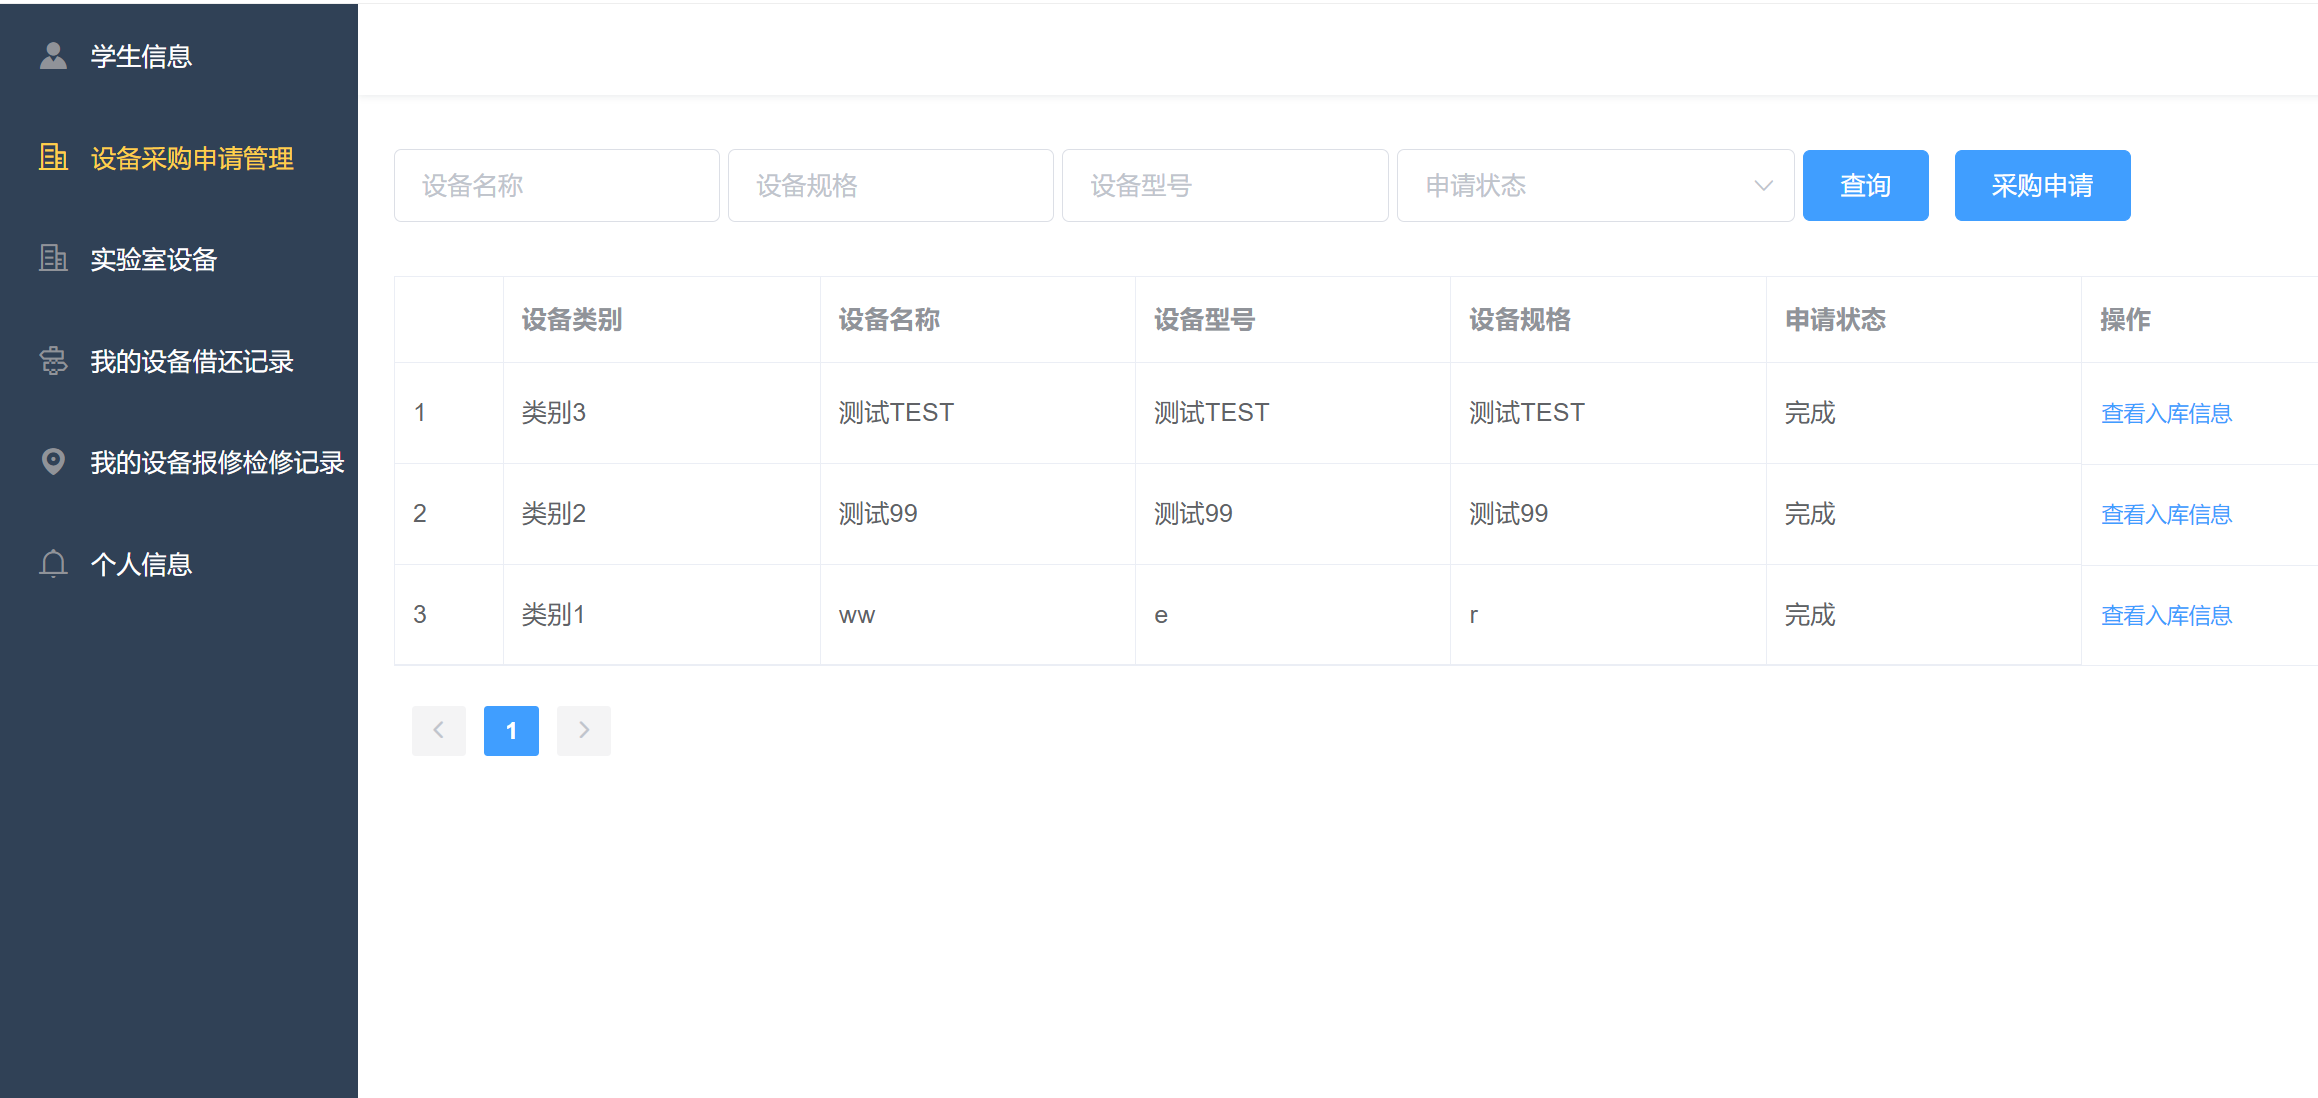Click the 实验室设备 equipment icon
The width and height of the screenshot is (2318, 1098).
pos(53,259)
